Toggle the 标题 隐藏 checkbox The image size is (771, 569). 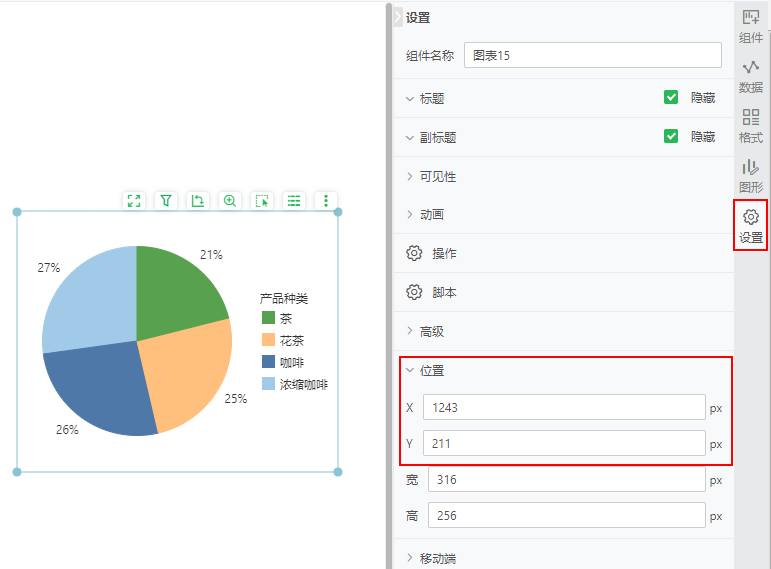tap(671, 98)
